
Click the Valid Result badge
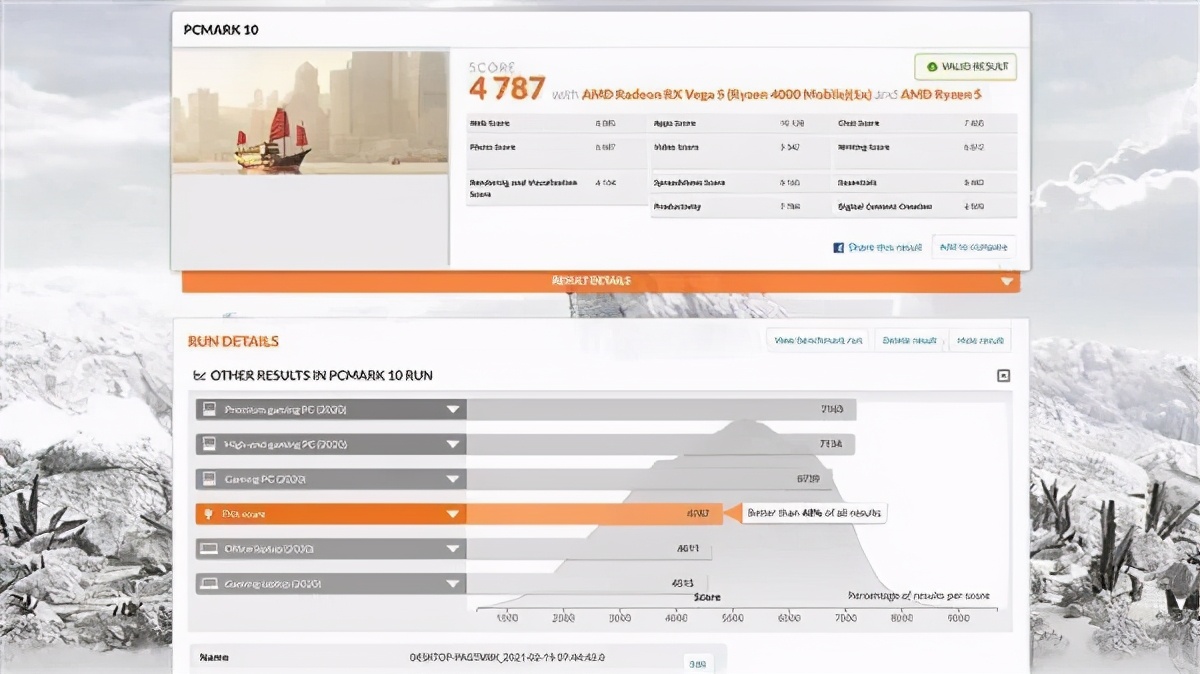tap(966, 67)
